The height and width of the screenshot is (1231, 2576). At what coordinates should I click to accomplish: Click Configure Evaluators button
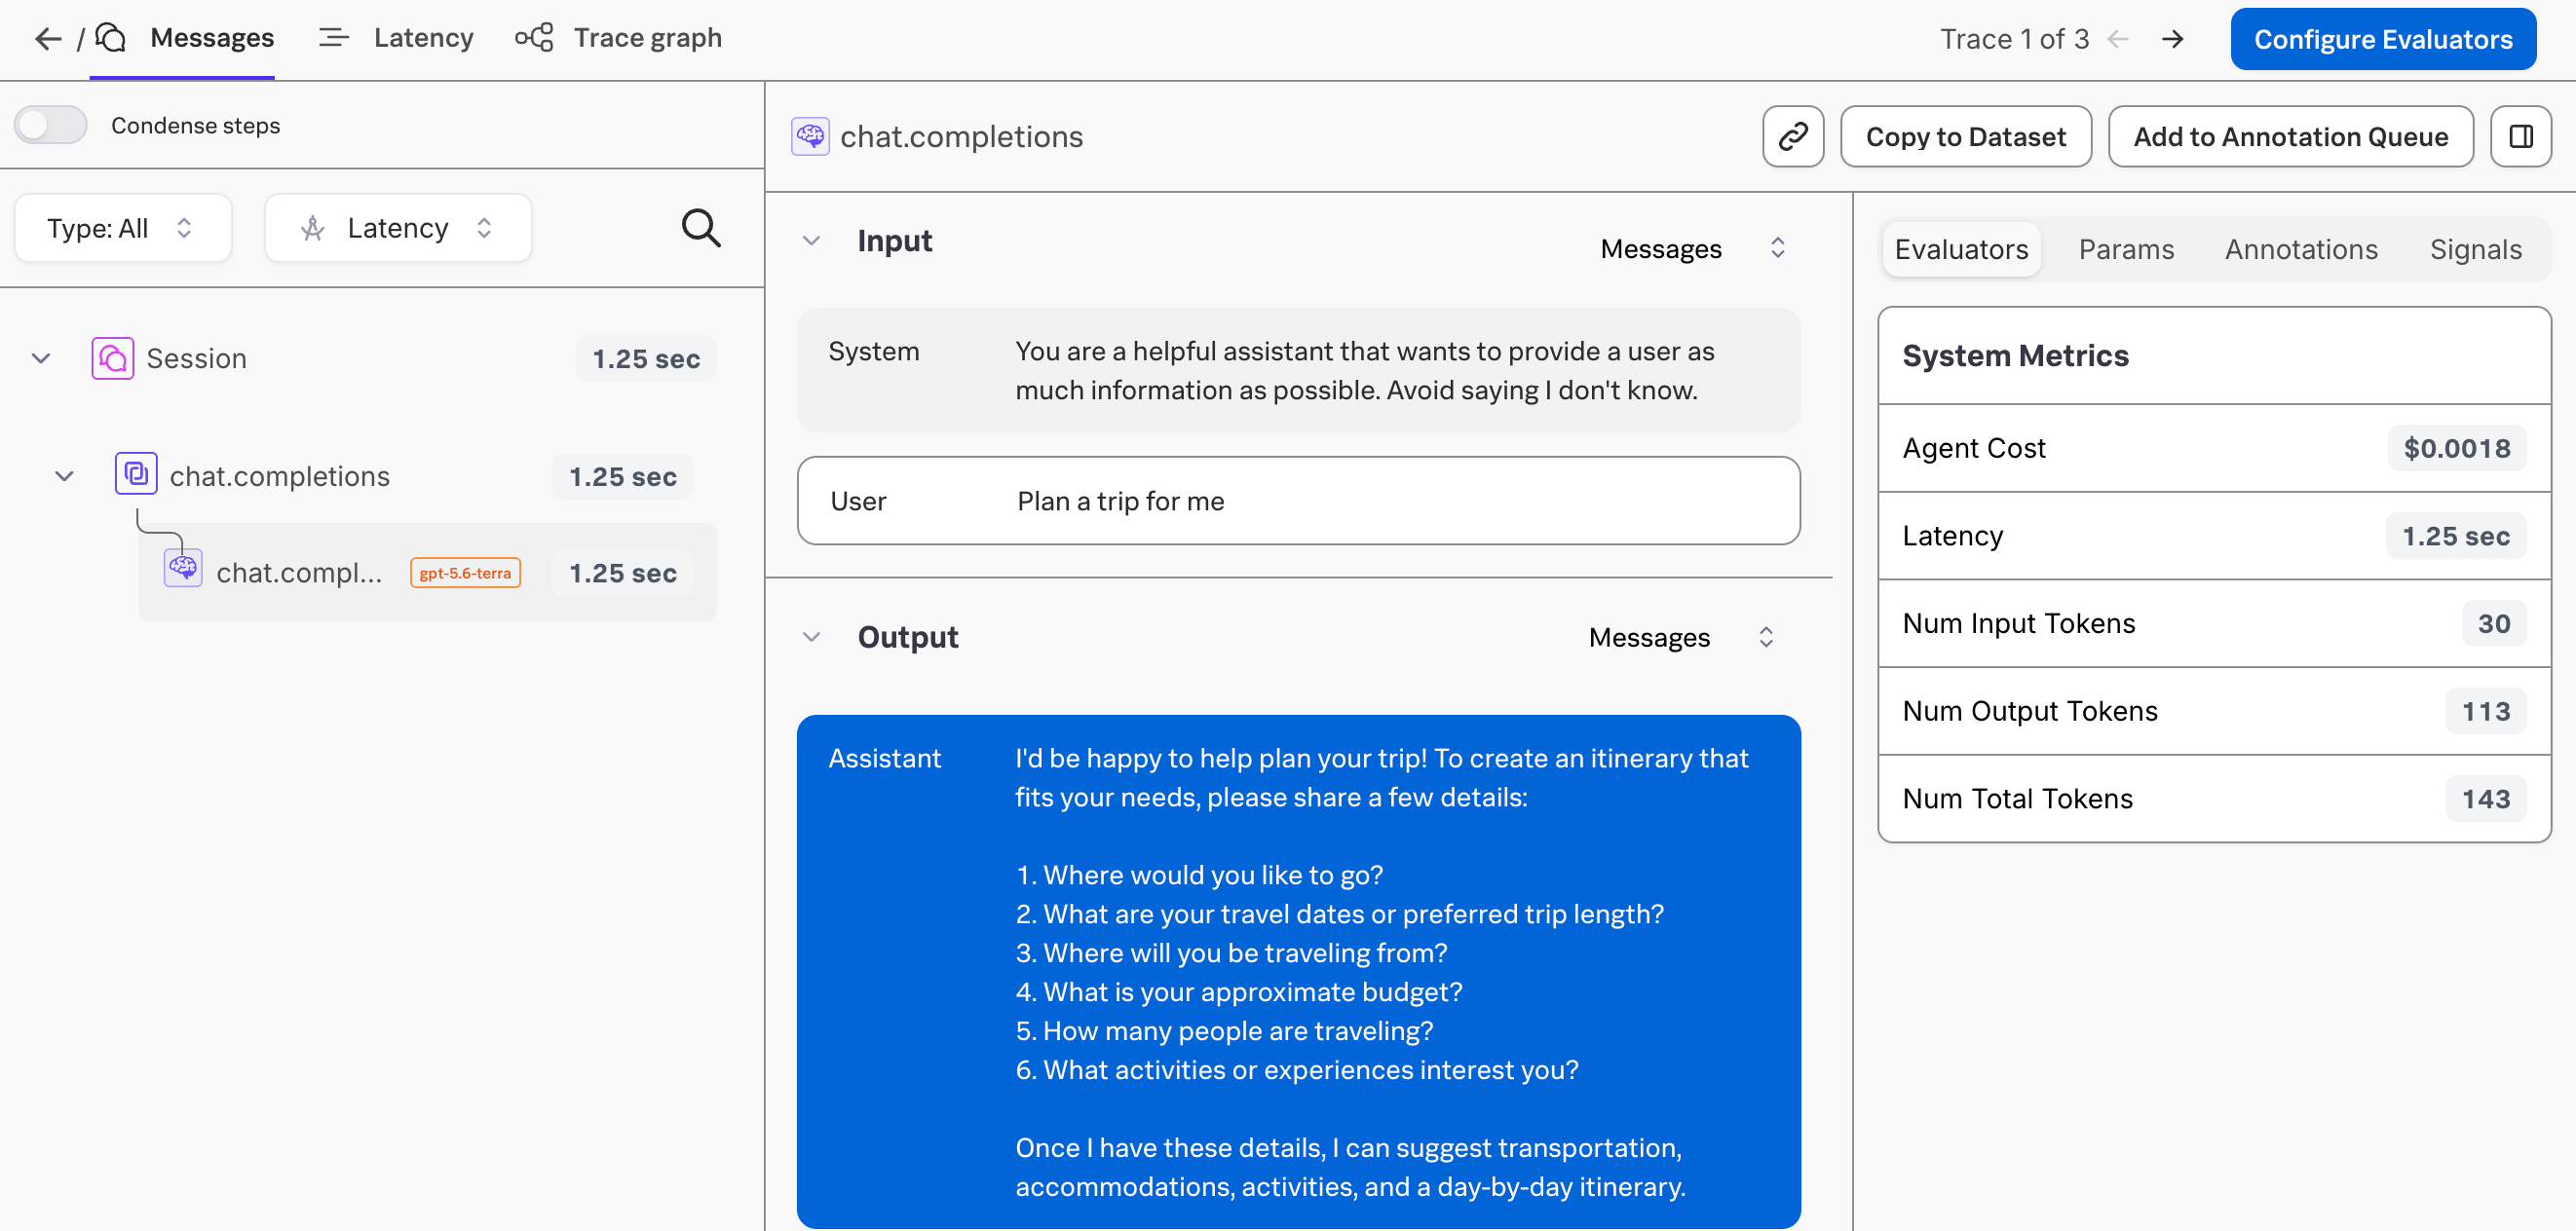click(2383, 39)
